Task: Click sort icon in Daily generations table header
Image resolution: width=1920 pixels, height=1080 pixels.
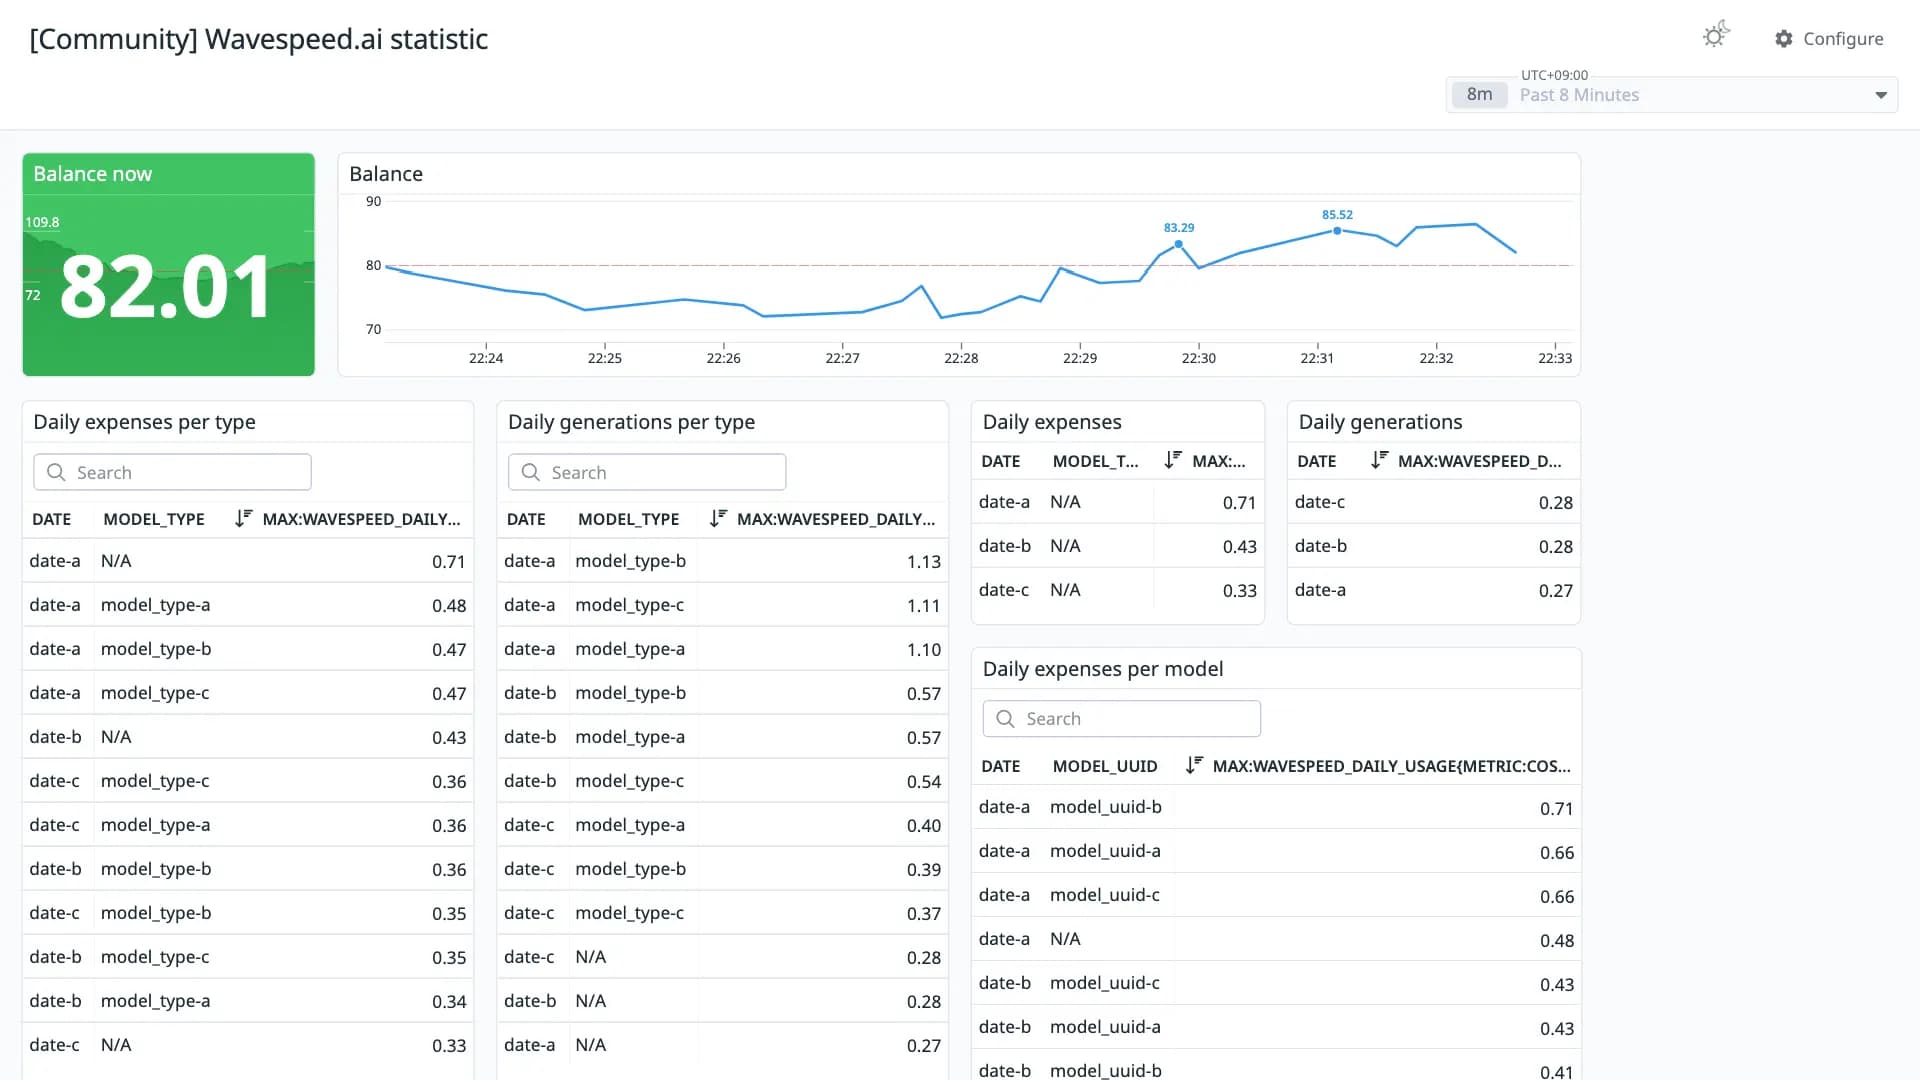Action: tap(1379, 461)
